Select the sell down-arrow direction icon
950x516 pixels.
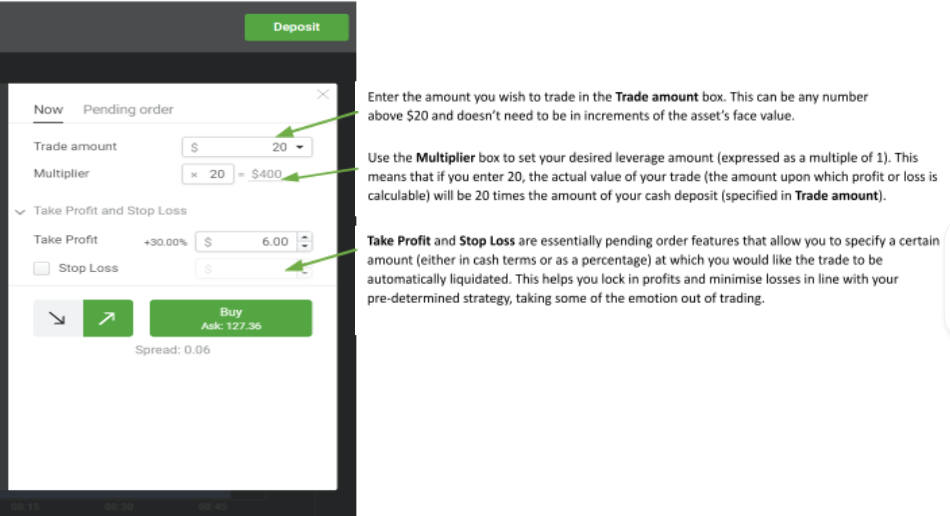pyautogui.click(x=58, y=319)
